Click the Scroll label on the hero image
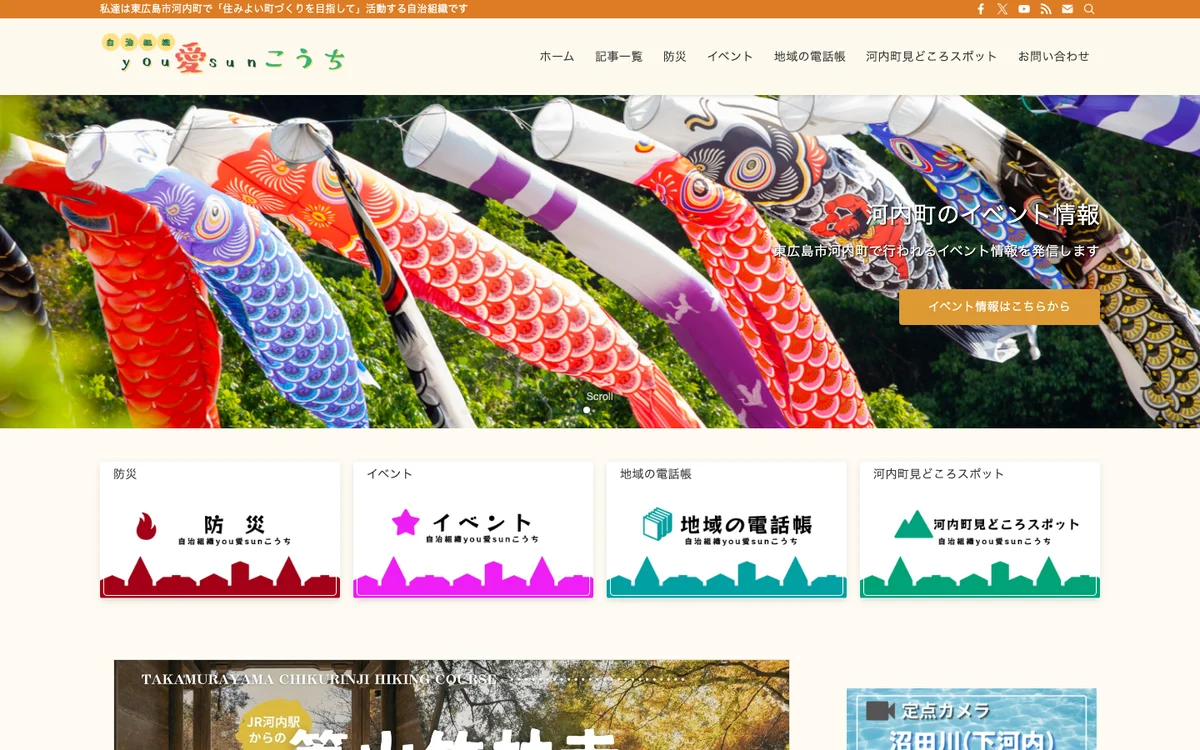The height and width of the screenshot is (750, 1200). point(600,396)
